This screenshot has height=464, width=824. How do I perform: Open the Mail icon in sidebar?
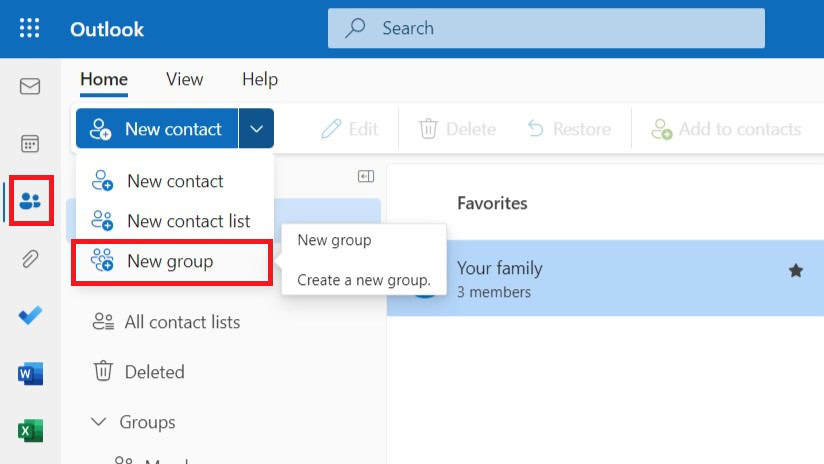tap(30, 86)
